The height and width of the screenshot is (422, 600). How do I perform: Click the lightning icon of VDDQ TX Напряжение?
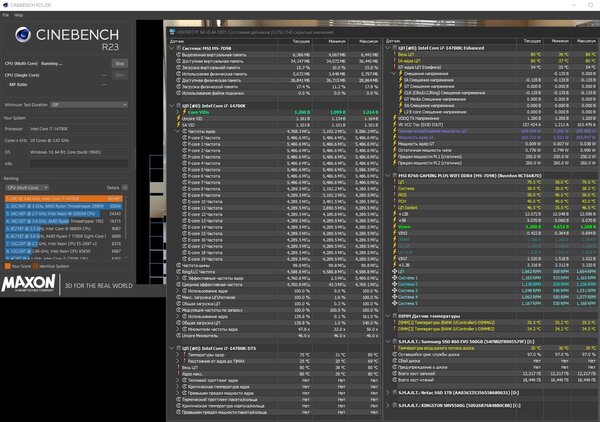tap(395, 118)
